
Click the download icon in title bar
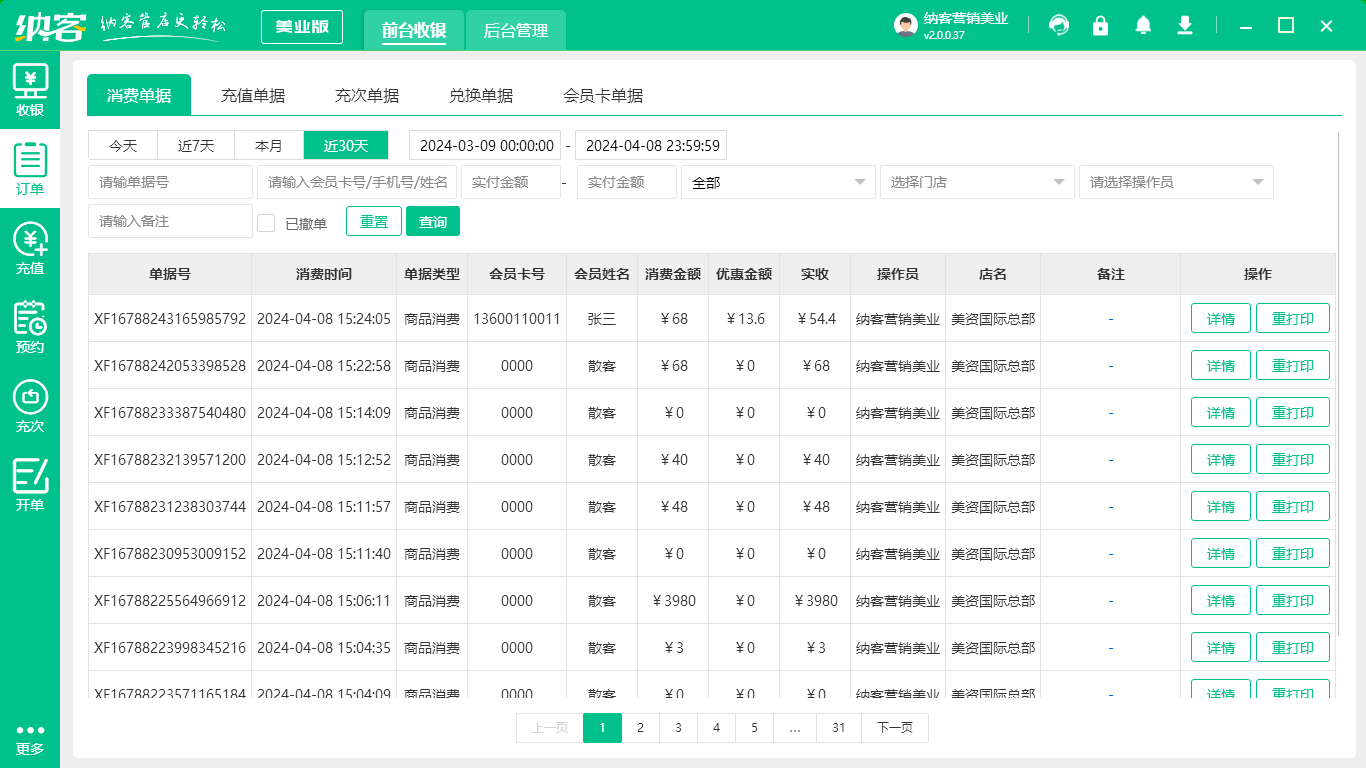1184,25
